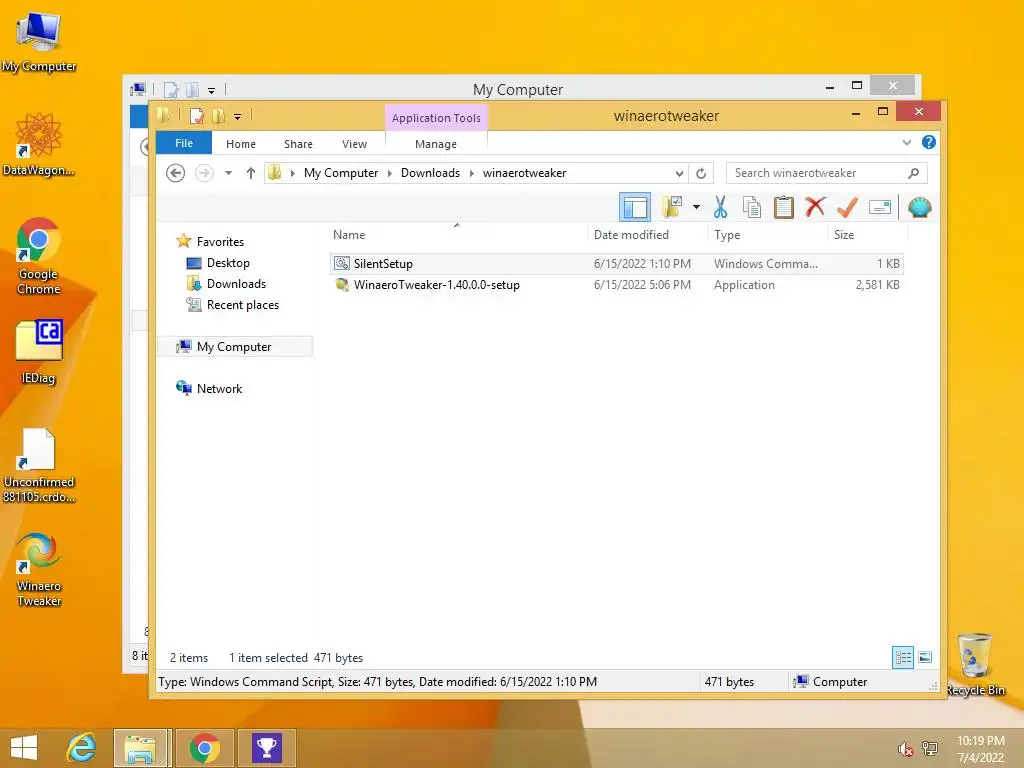Open the DataWagon desktop shortcut
1024x768 pixels.
[39, 144]
